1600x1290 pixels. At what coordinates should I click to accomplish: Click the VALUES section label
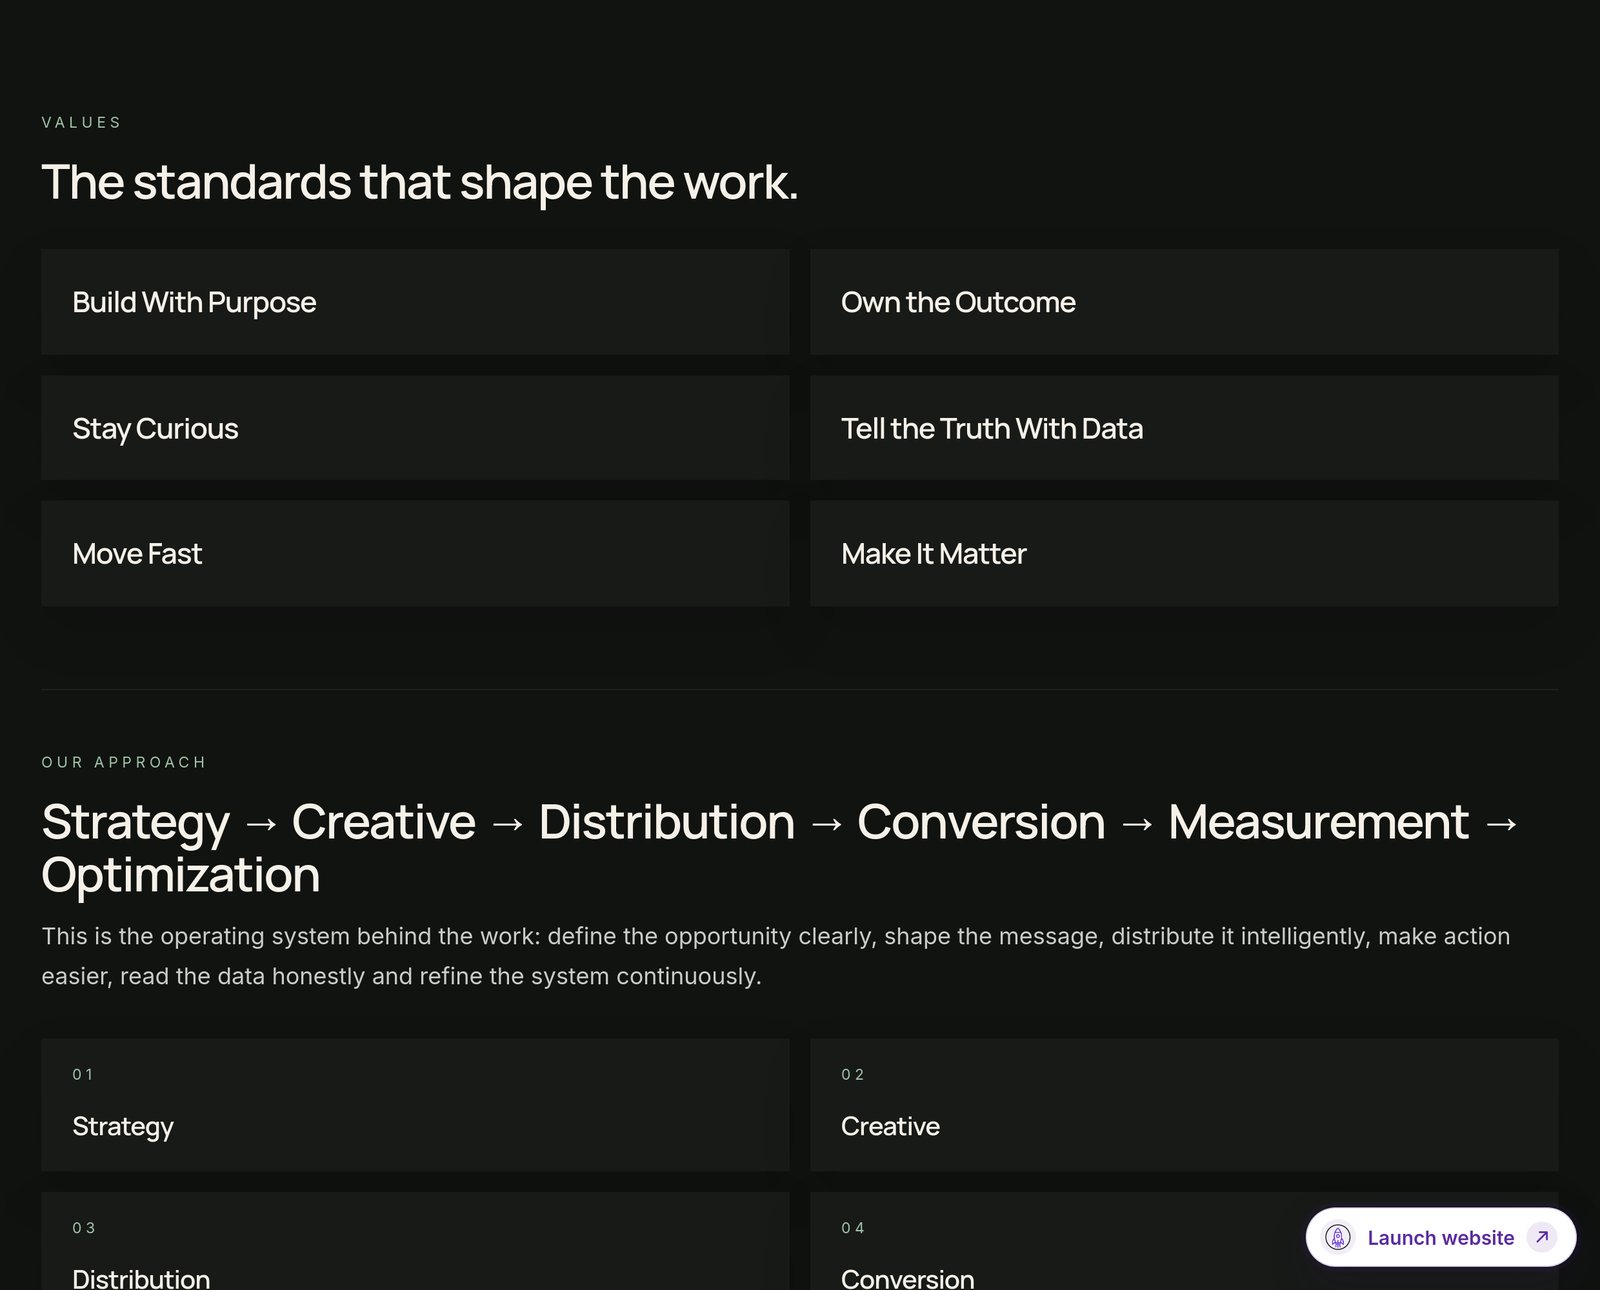[81, 122]
